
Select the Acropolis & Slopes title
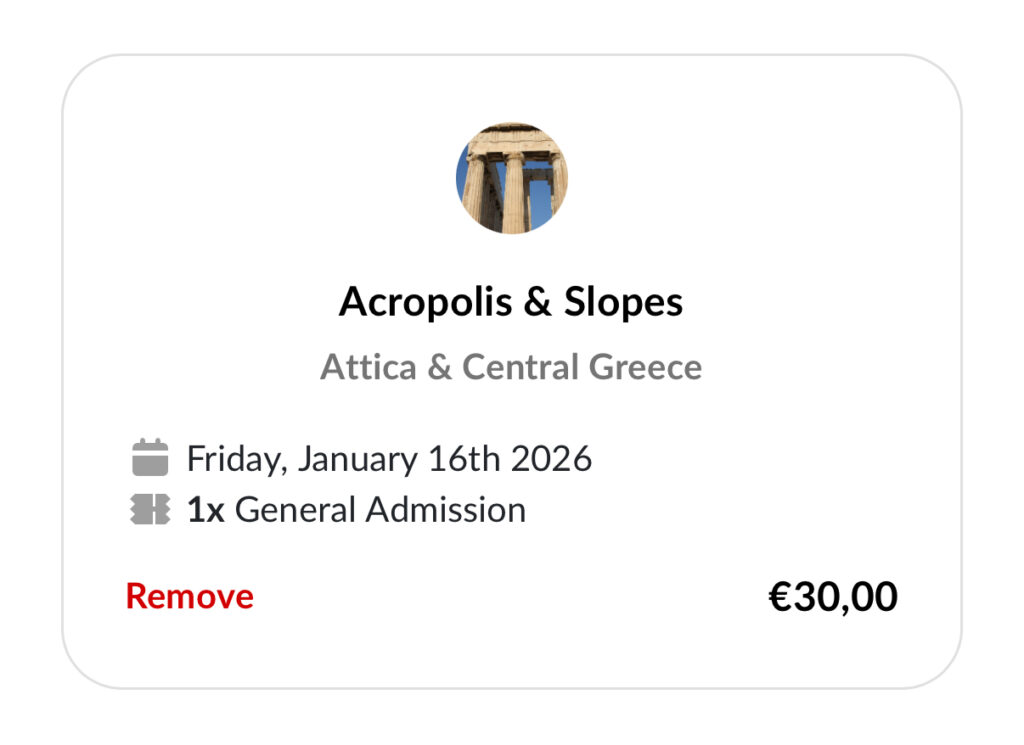511,302
